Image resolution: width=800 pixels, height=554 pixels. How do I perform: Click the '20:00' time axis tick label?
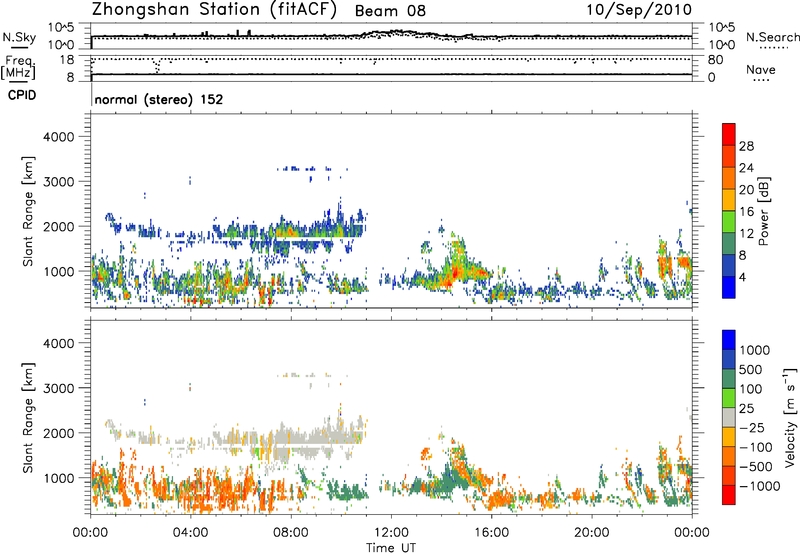[x=592, y=533]
